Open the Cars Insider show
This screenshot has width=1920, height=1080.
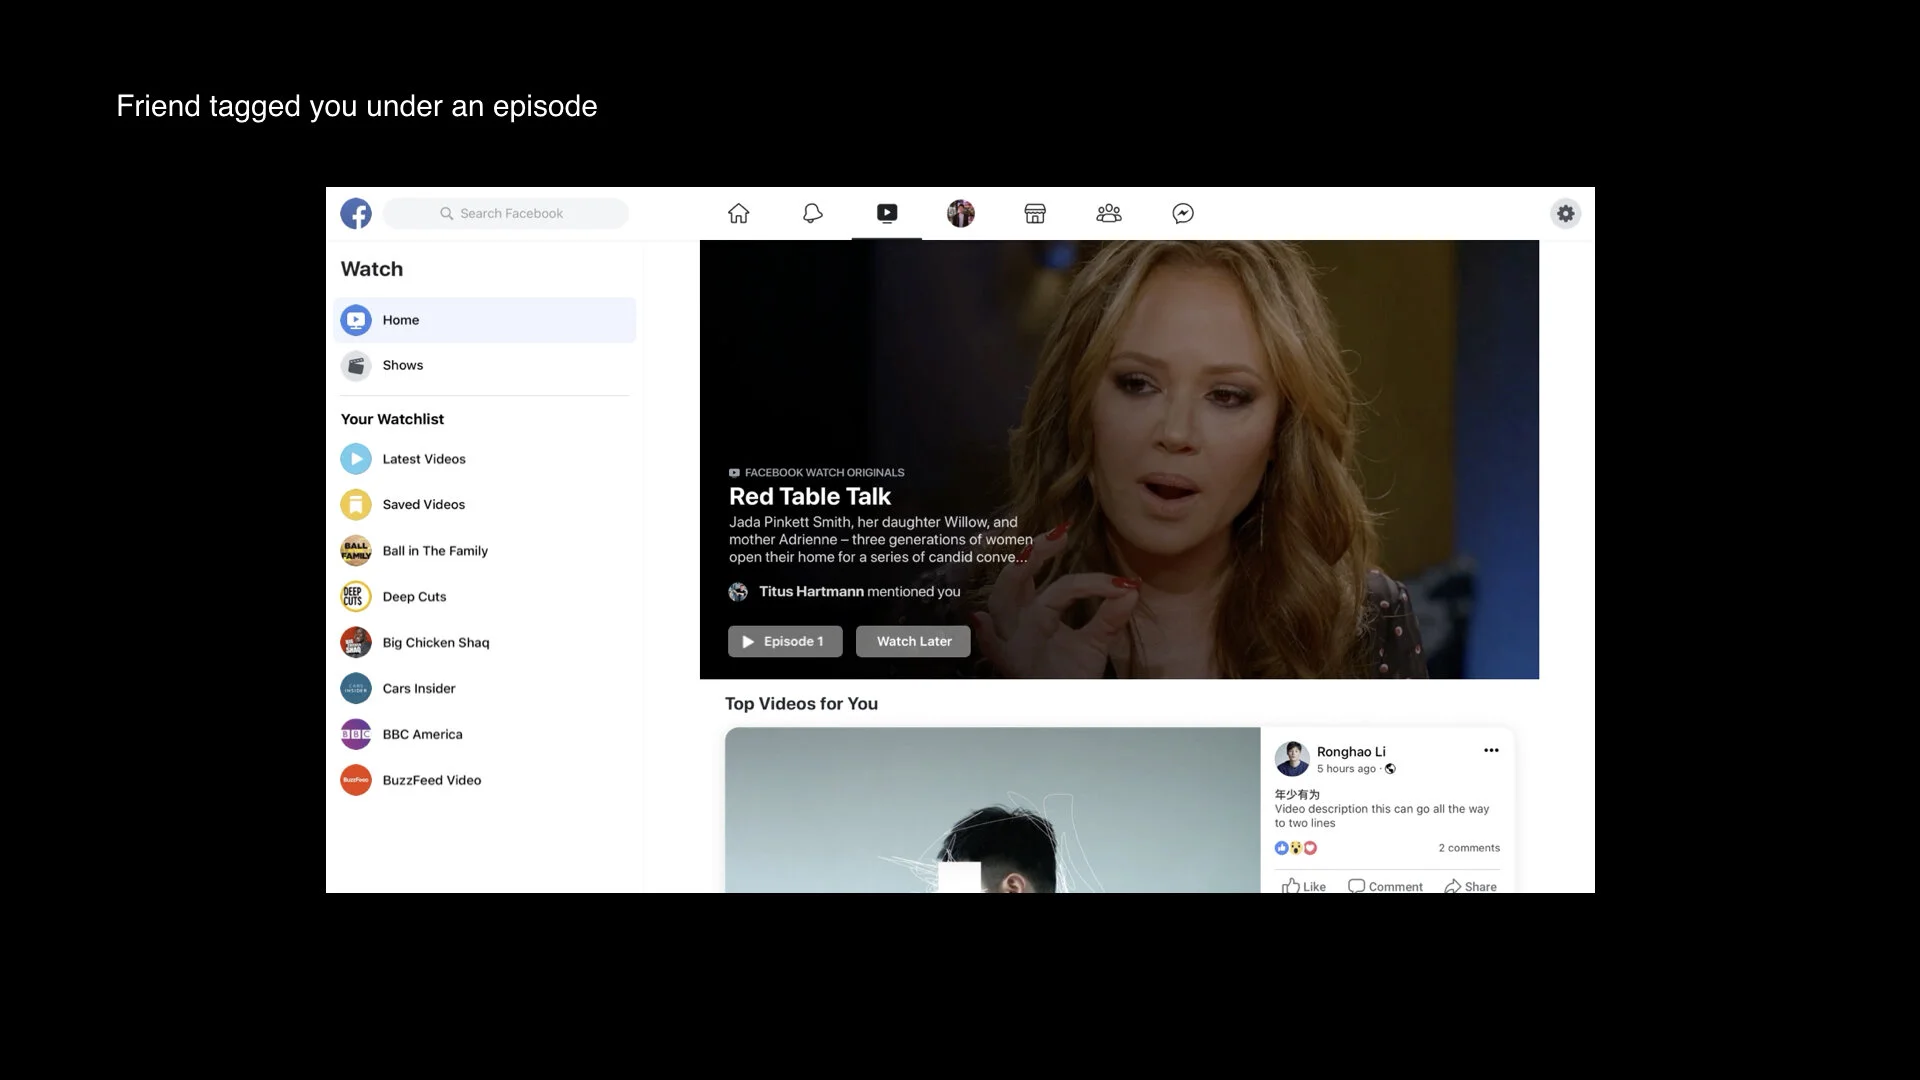(x=485, y=689)
